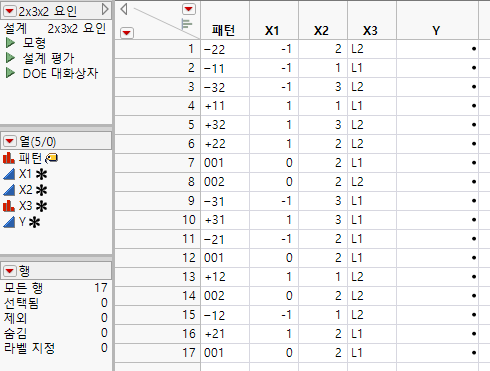Select the DOE 대화상자 script label

[60, 73]
